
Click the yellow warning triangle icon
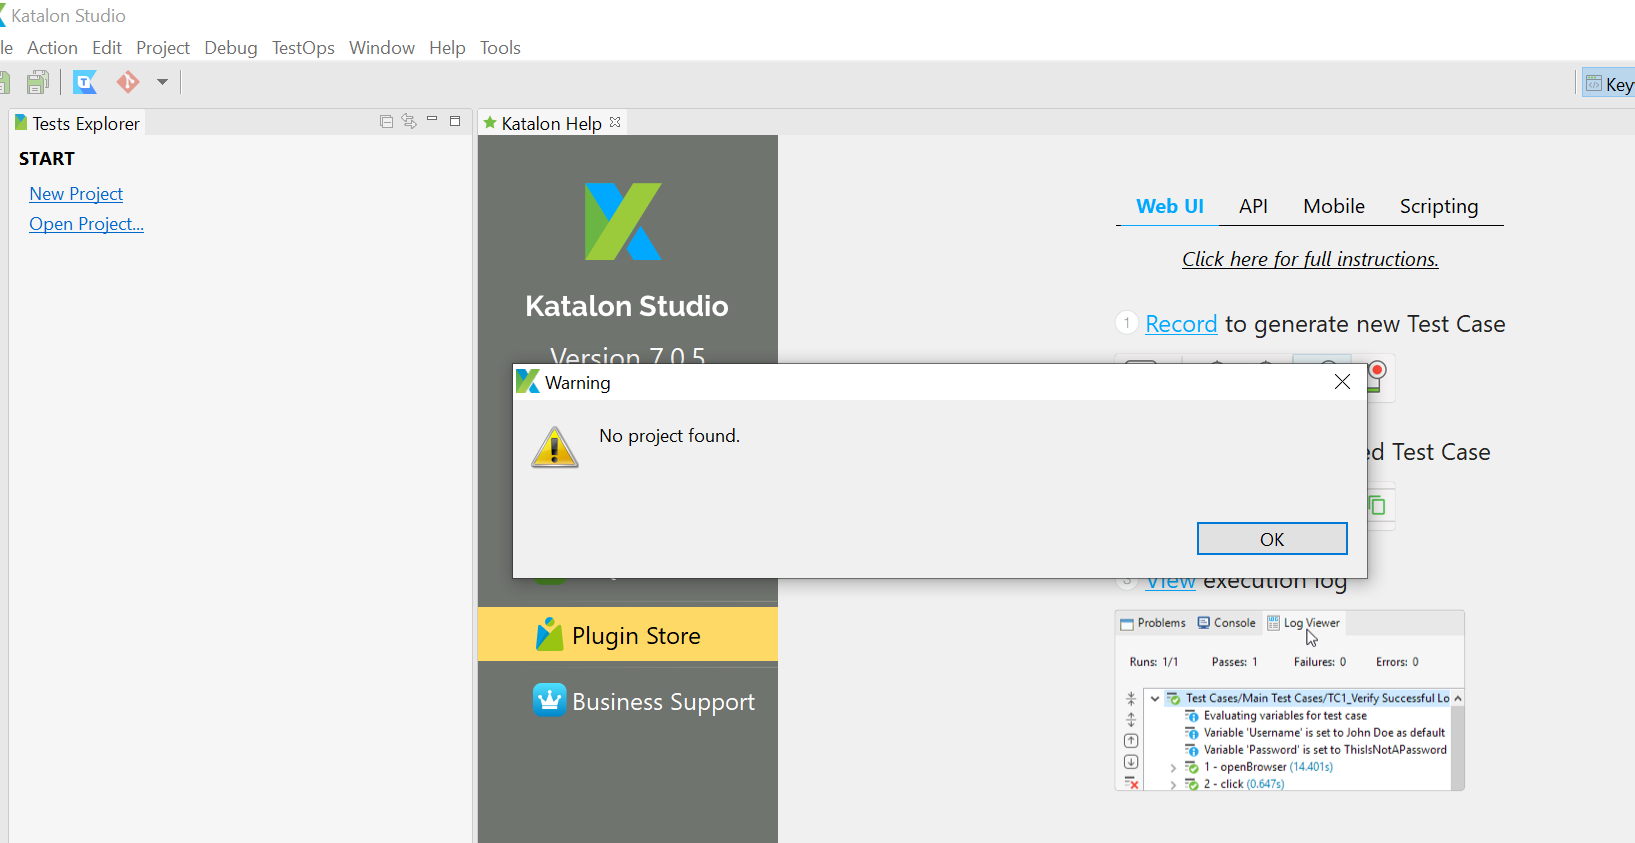555,447
